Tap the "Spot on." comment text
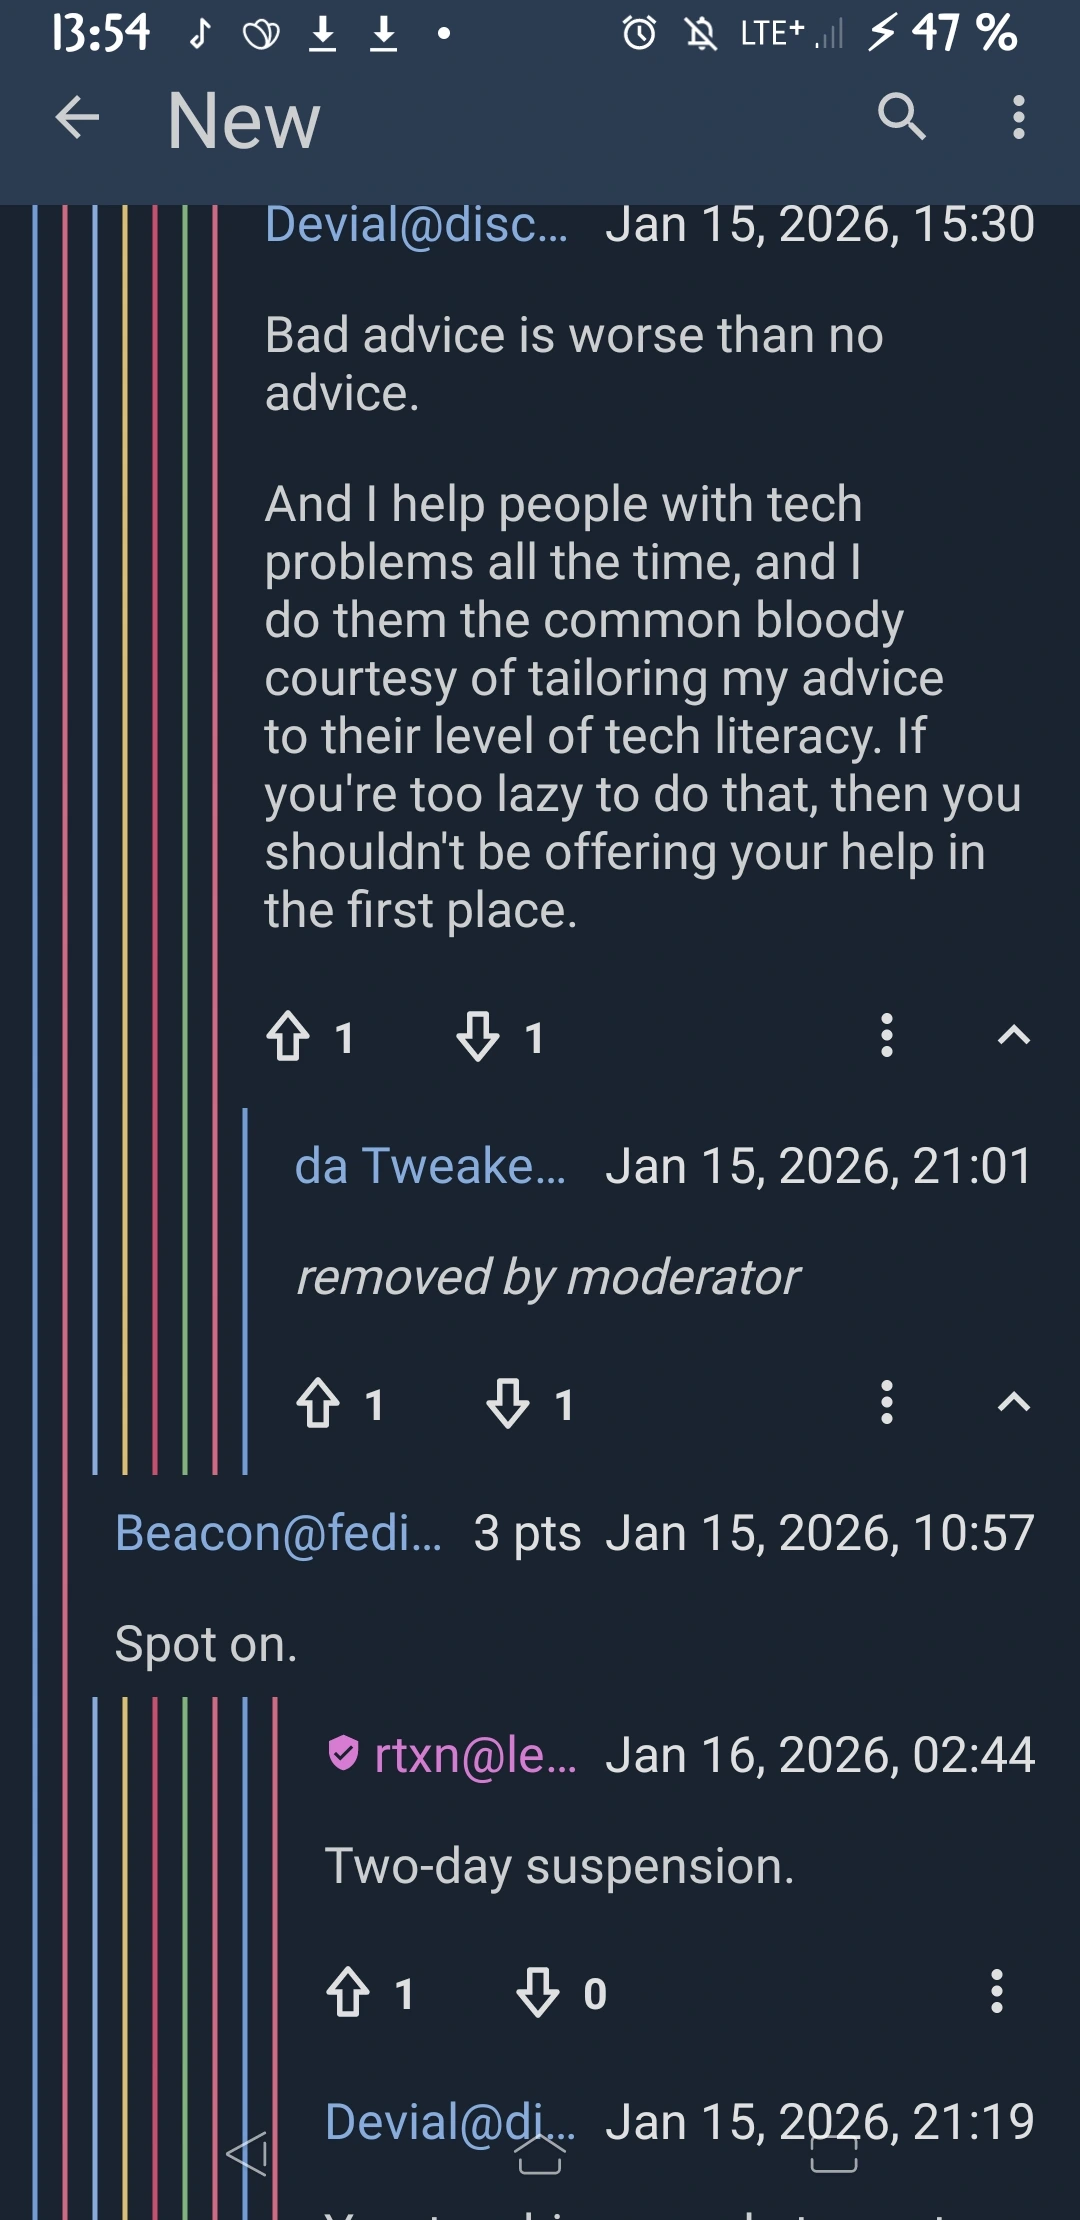This screenshot has width=1080, height=2220. (x=206, y=1644)
